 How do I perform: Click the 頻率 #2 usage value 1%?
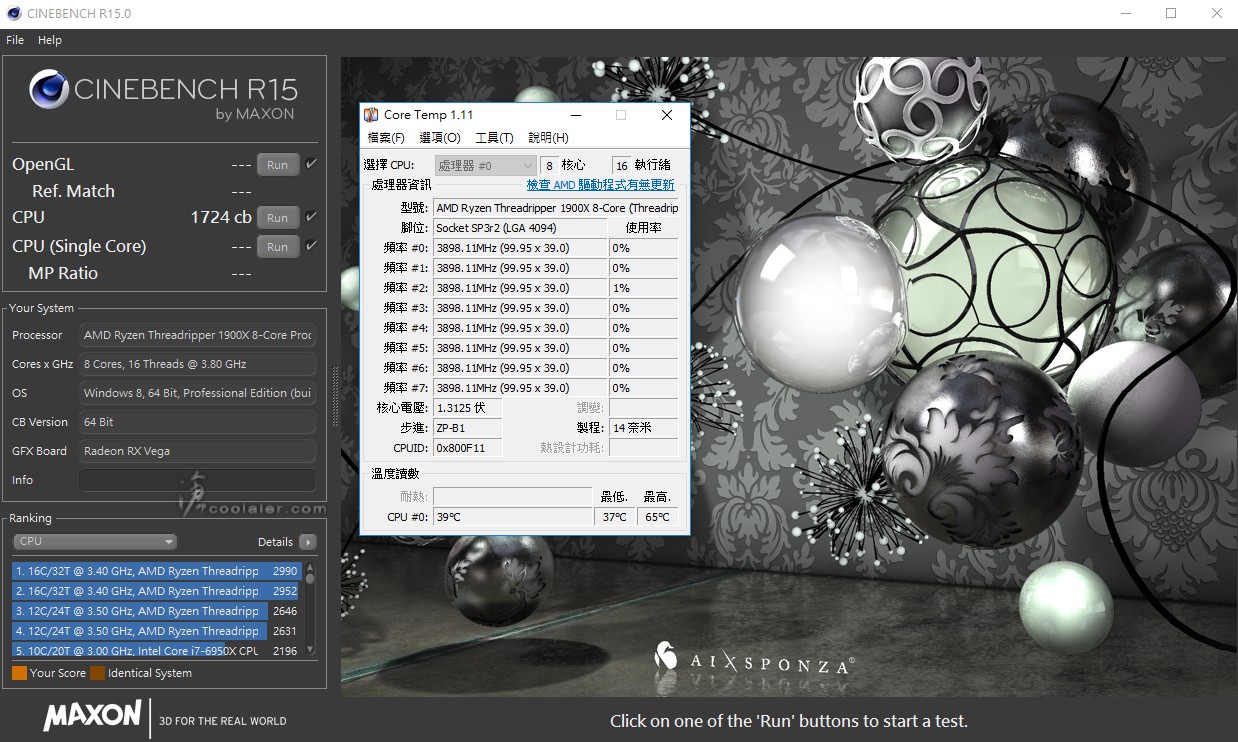click(644, 288)
